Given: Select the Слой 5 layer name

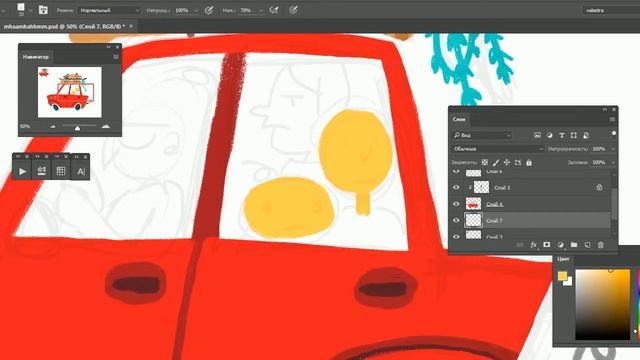Looking at the screenshot, I should pos(502,188).
